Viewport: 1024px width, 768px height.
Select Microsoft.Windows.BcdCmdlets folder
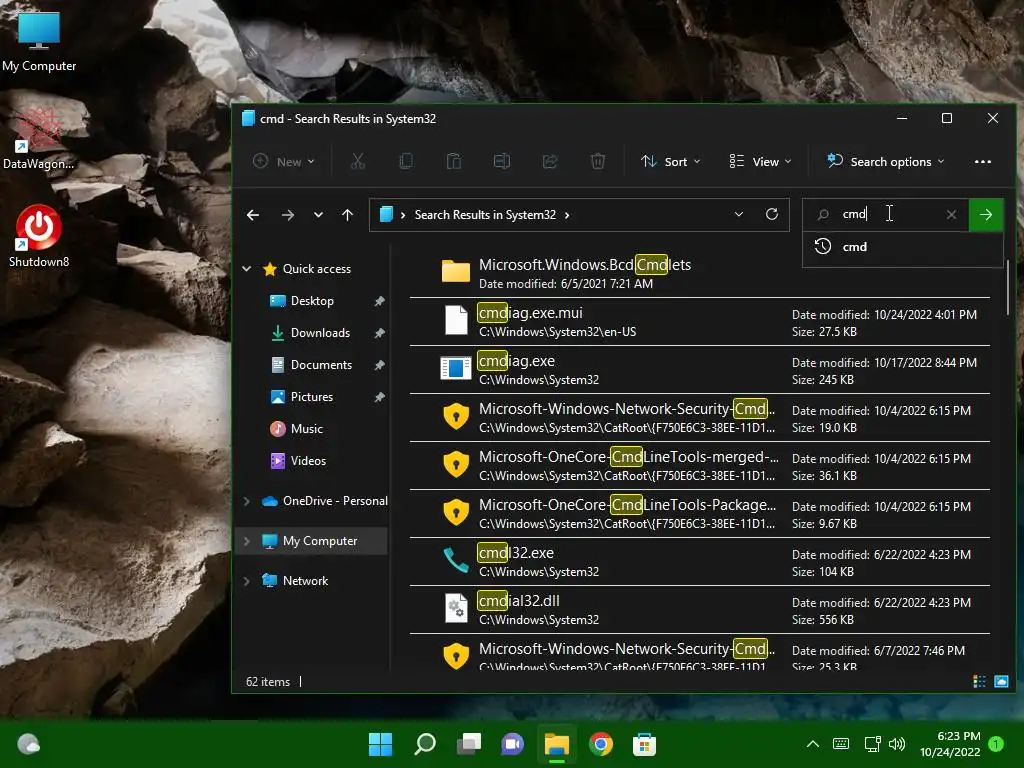coord(699,274)
